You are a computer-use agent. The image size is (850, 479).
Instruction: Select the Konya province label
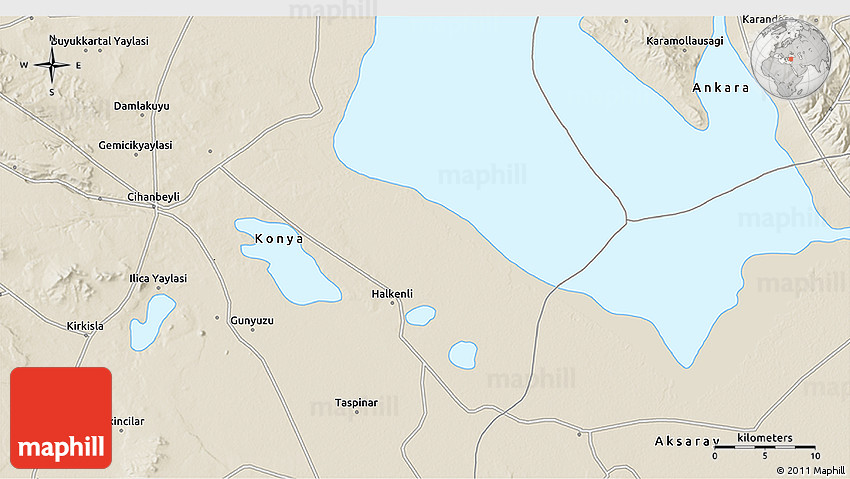[x=279, y=239]
